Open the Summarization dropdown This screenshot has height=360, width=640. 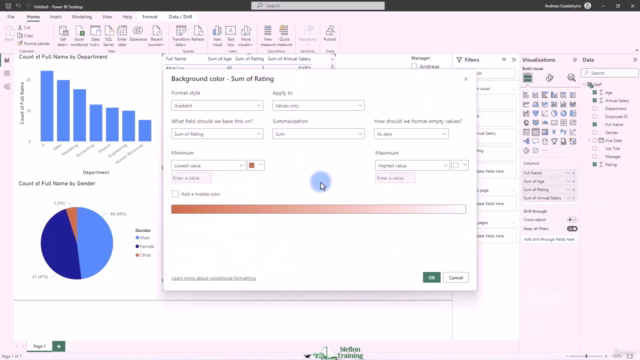318,134
